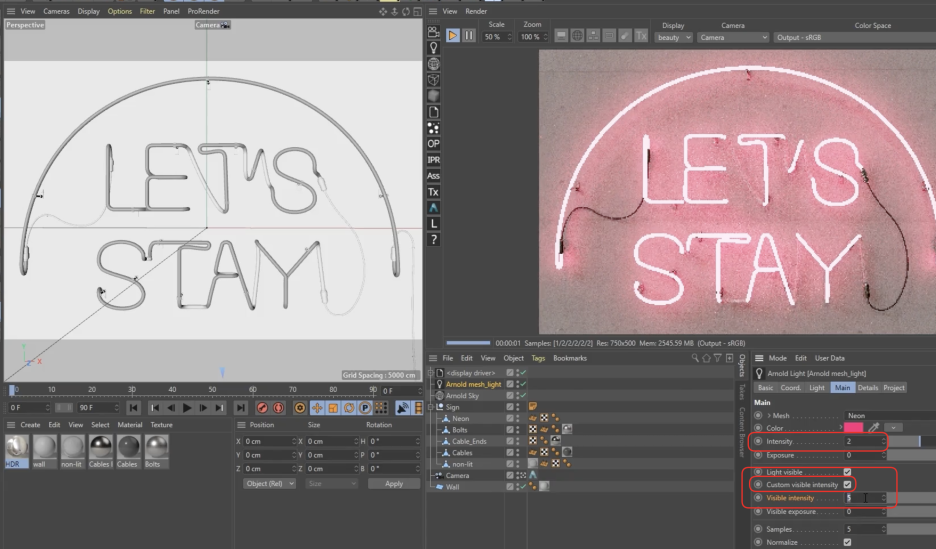This screenshot has width=936, height=549.
Task: Click the Tx icon in the IPR top toolbar
Action: coord(641,36)
